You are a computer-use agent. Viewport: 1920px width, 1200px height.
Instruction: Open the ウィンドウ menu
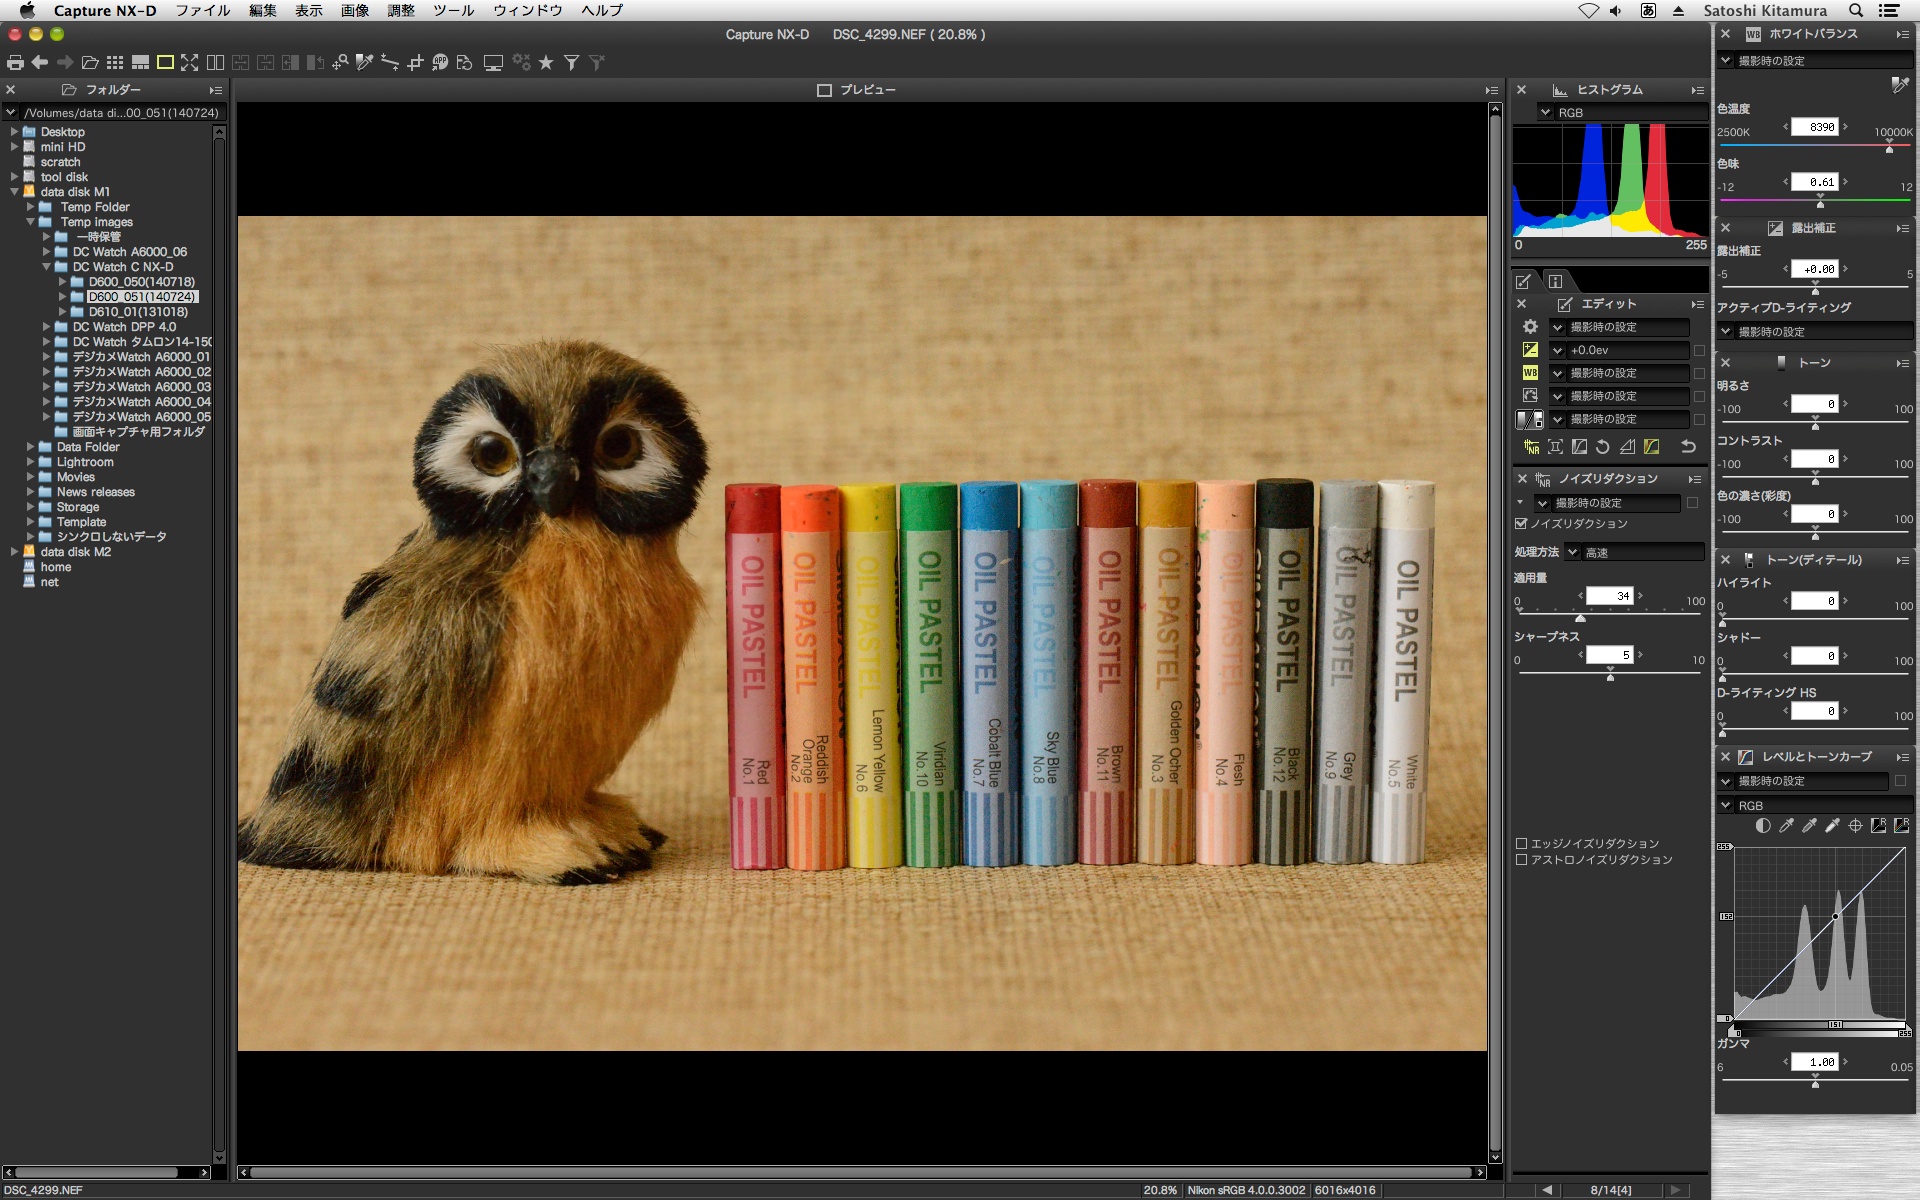527,10
